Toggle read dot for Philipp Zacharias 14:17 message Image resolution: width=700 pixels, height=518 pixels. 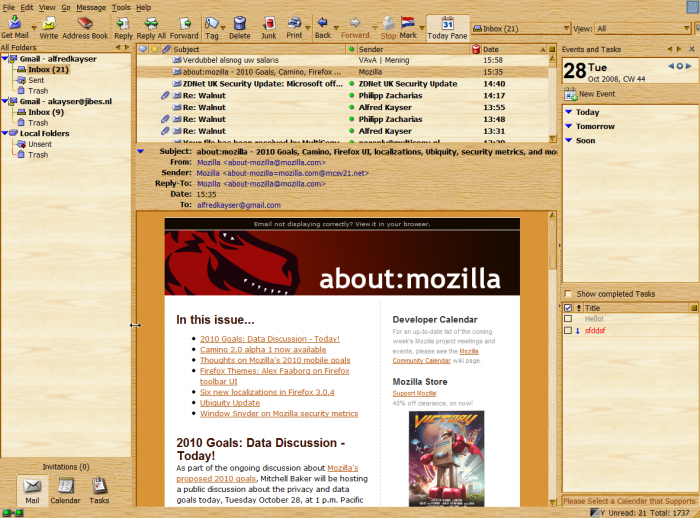click(351, 96)
